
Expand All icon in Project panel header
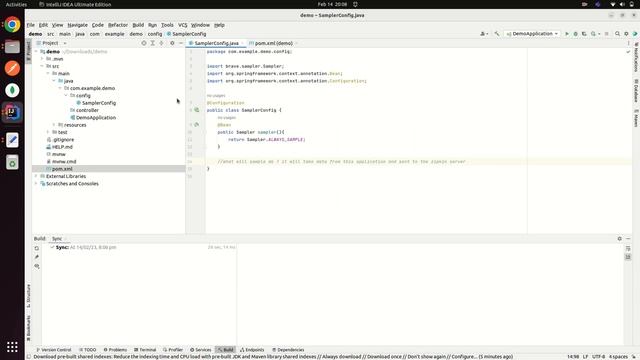pyautogui.click(x=153, y=43)
